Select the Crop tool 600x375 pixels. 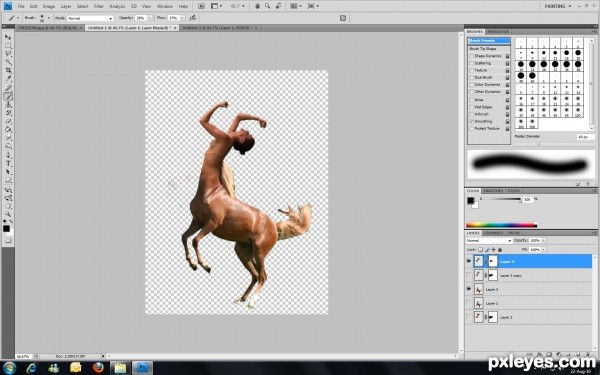8,71
